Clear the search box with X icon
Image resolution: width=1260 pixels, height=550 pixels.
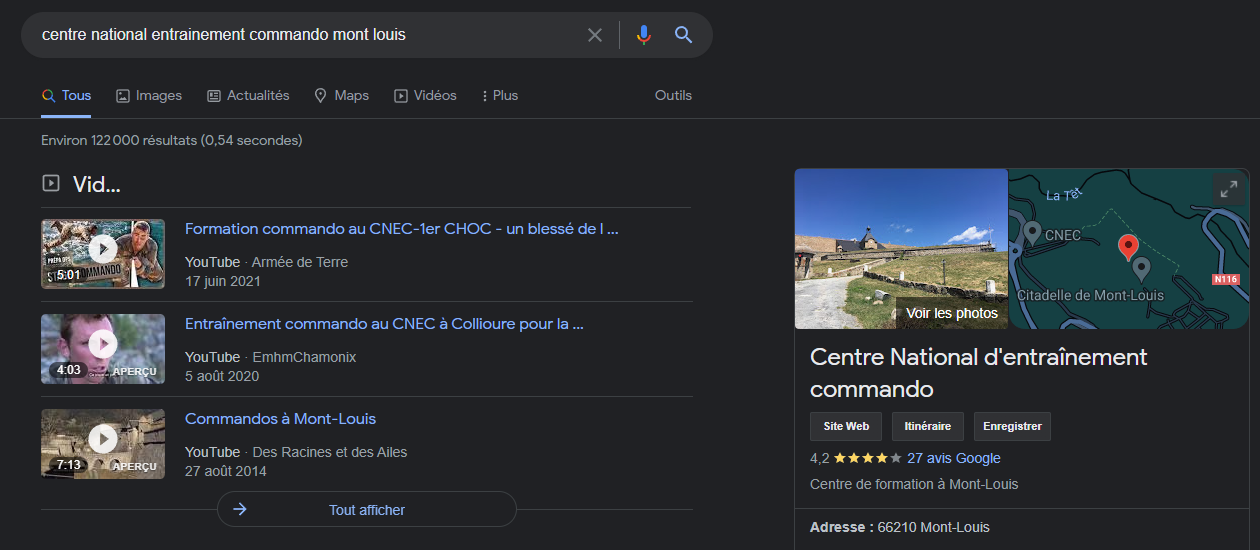pos(595,35)
